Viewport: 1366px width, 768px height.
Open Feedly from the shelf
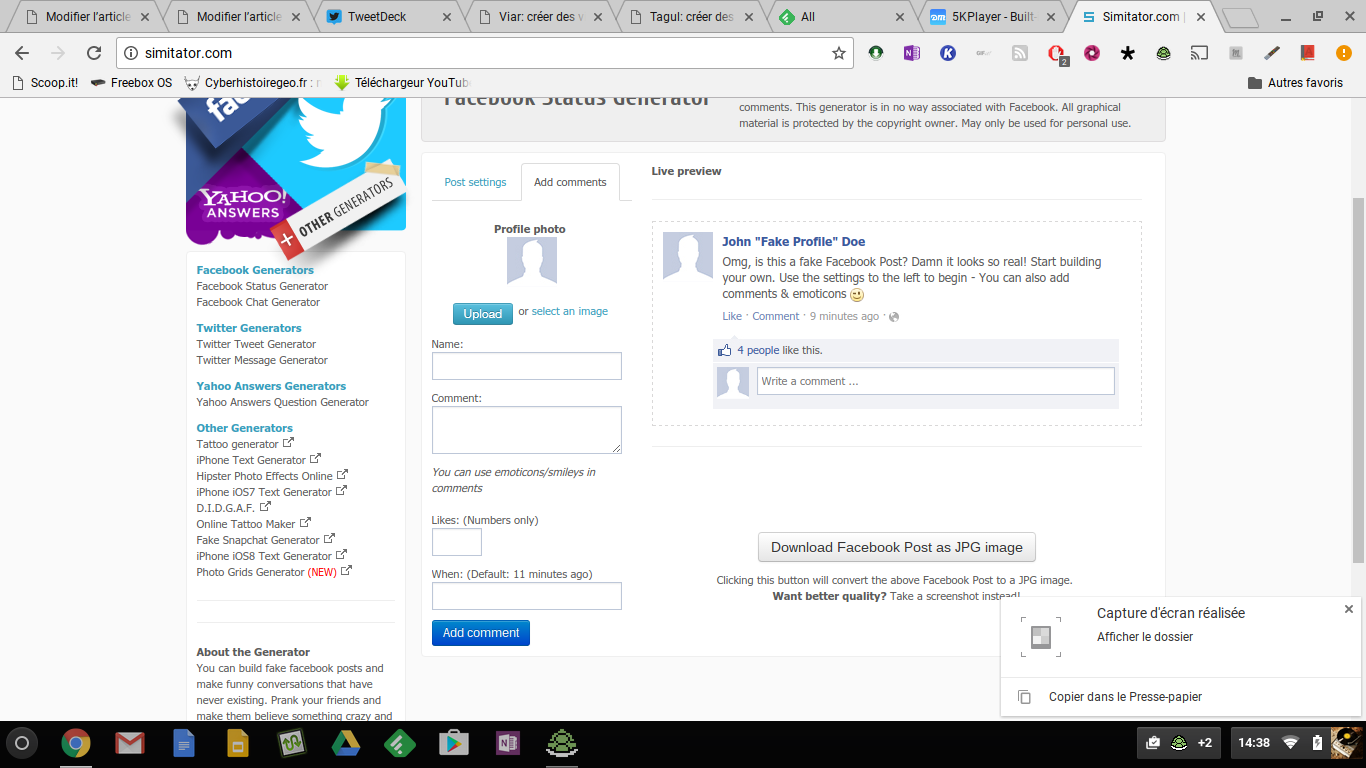pyautogui.click(x=399, y=743)
